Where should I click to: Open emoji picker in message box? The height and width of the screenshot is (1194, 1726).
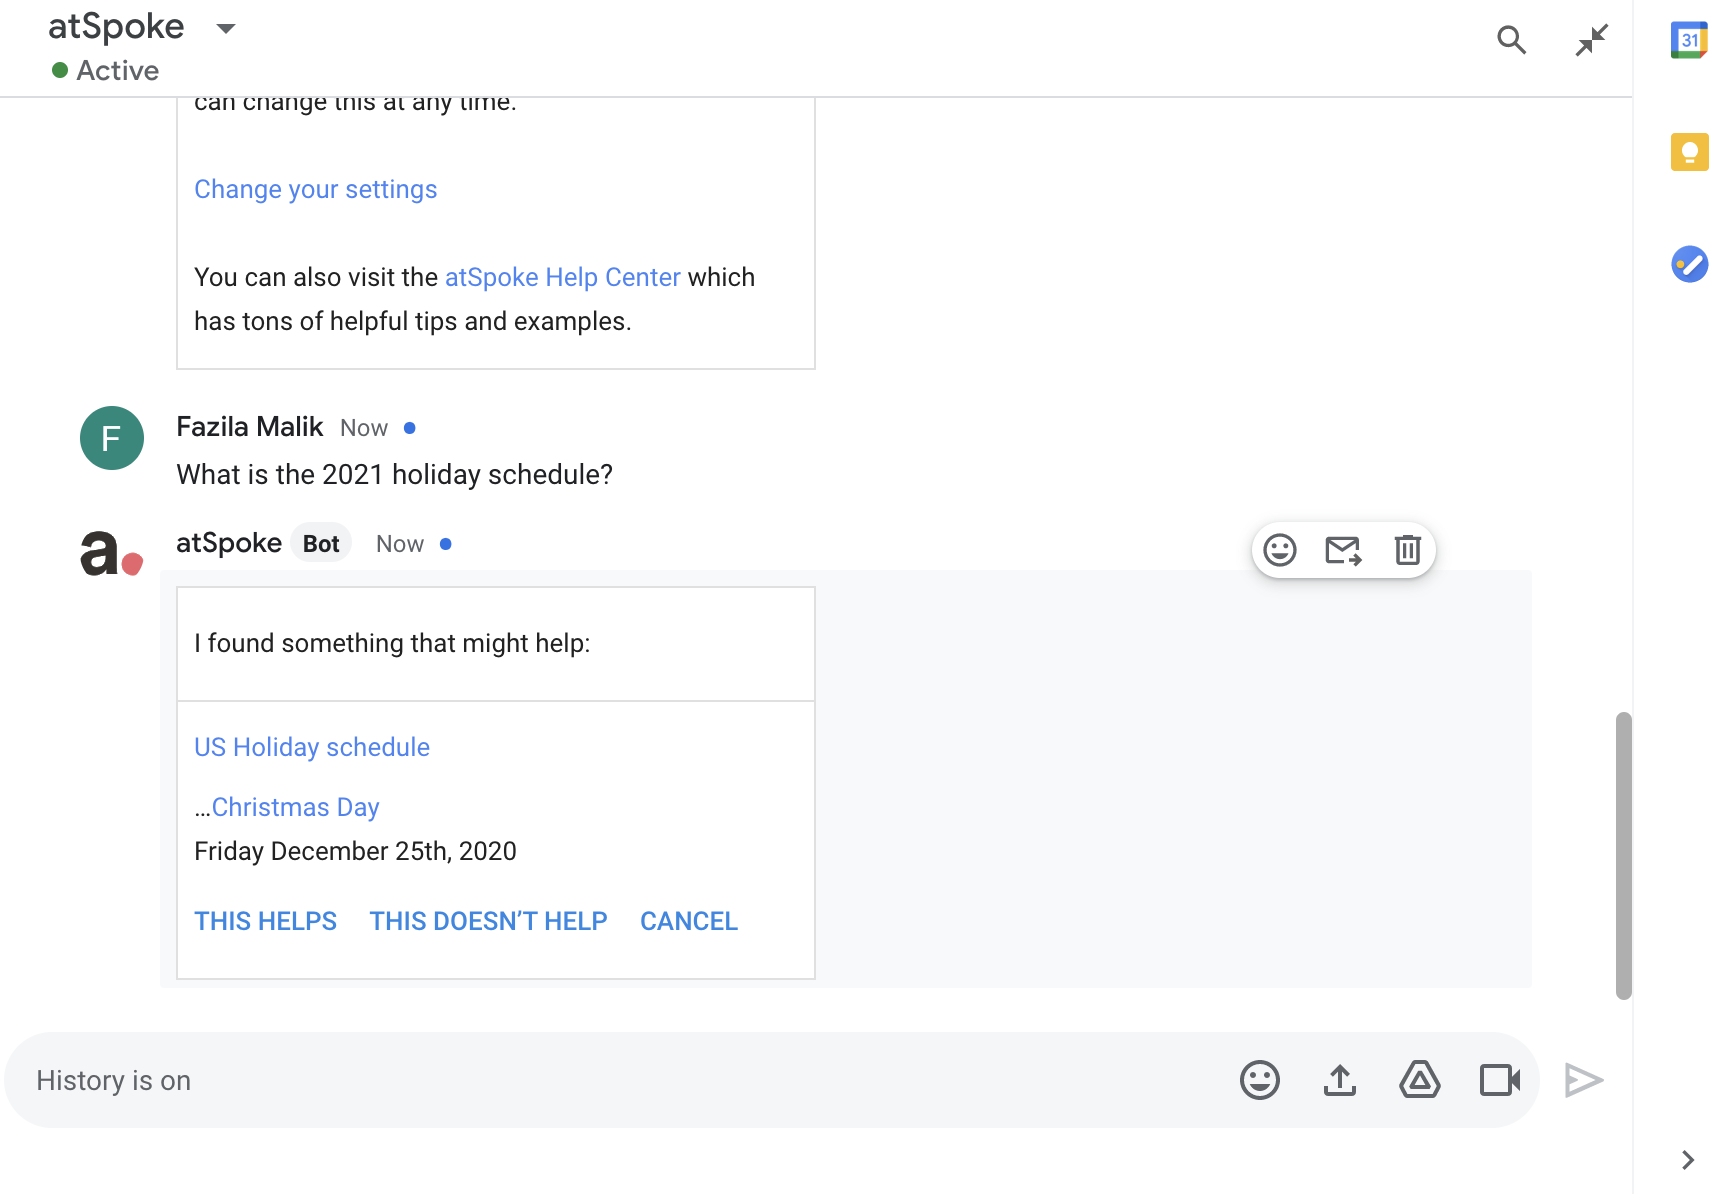1260,1080
